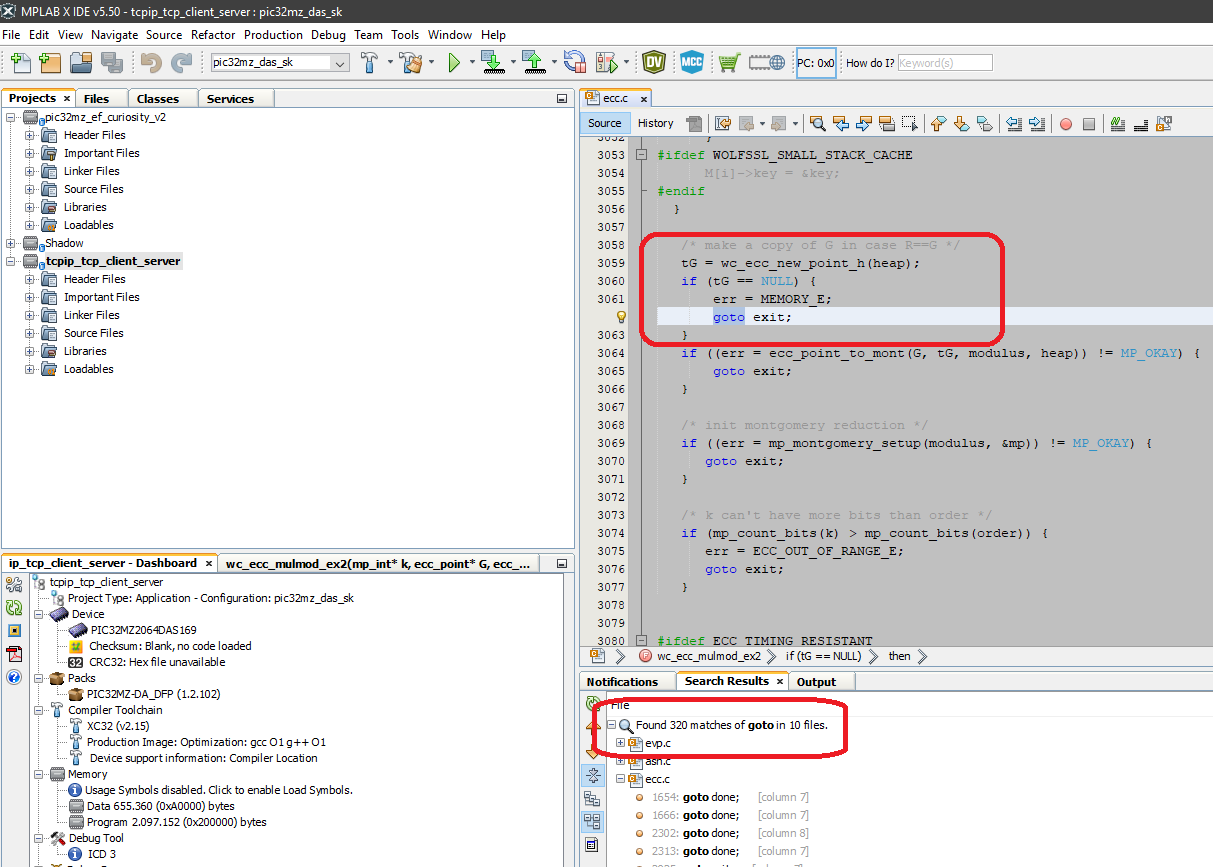Toggle Expand/Collapse nodes icon in Search Results
Viewport: 1213px width, 867px height.
pos(592,775)
